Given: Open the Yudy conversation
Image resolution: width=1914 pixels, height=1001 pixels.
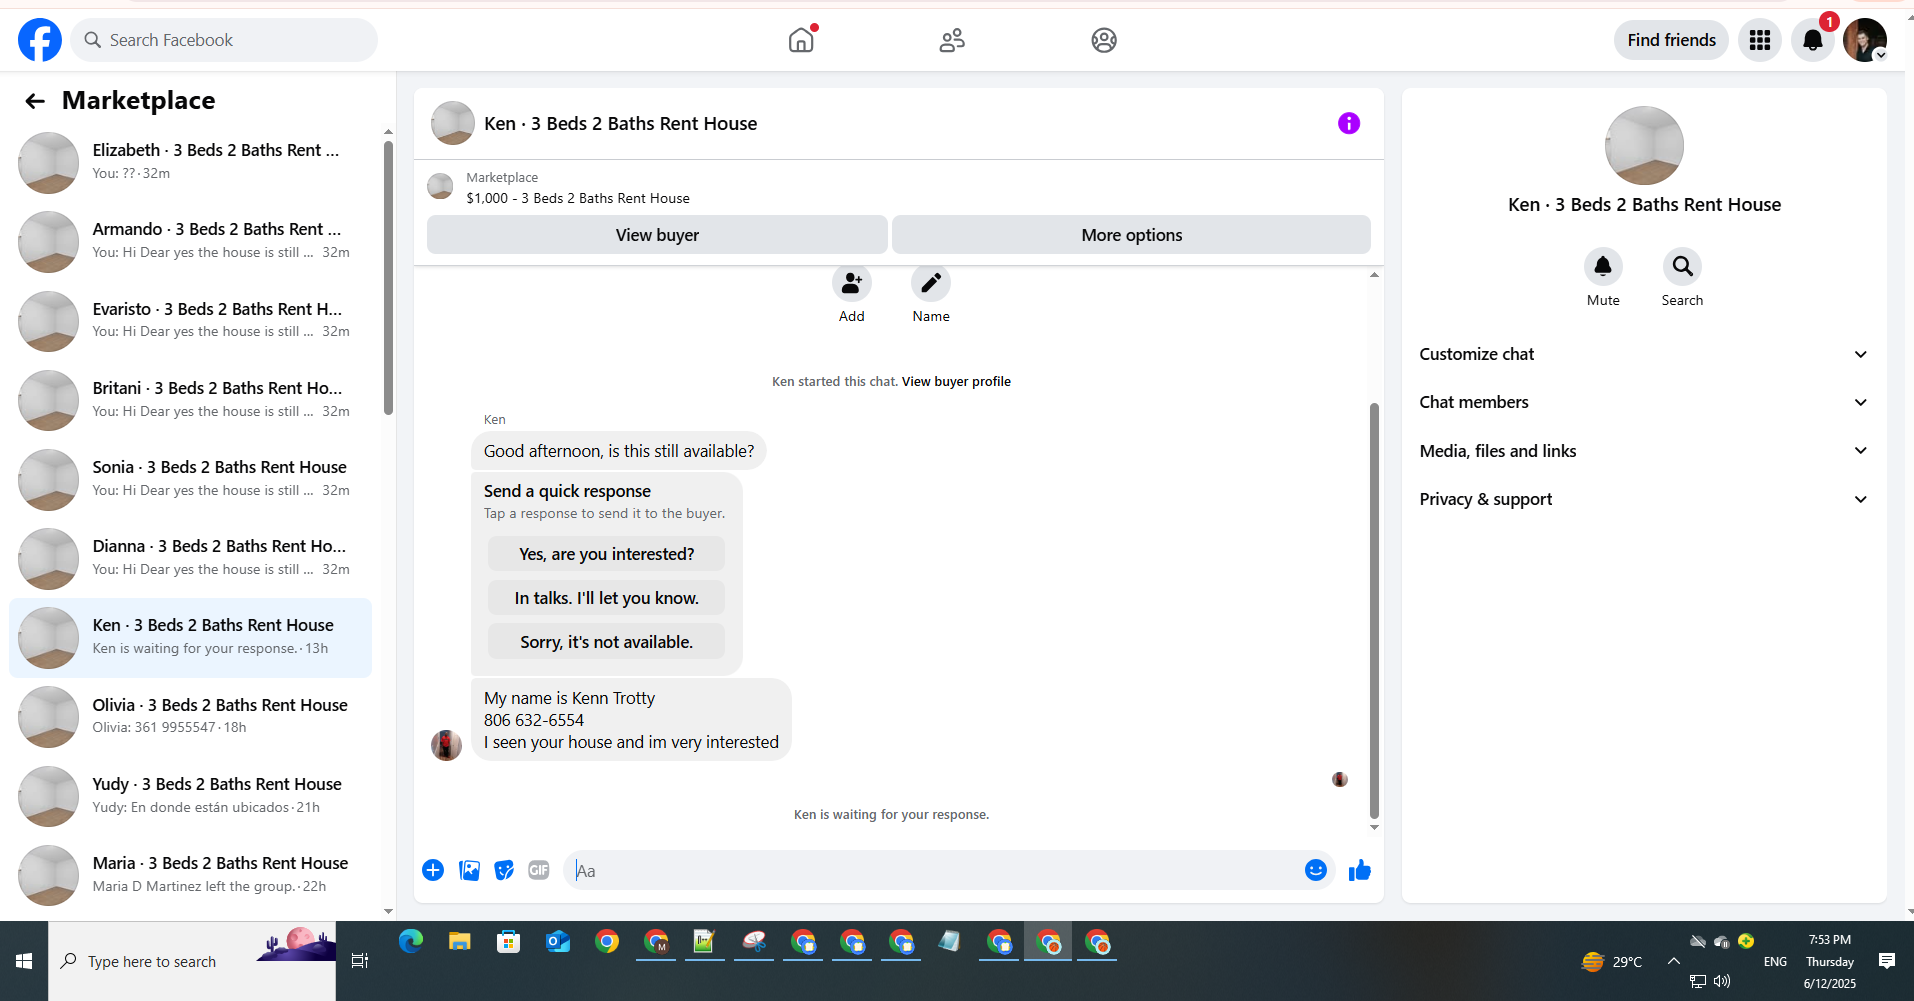Looking at the screenshot, I should click(190, 795).
